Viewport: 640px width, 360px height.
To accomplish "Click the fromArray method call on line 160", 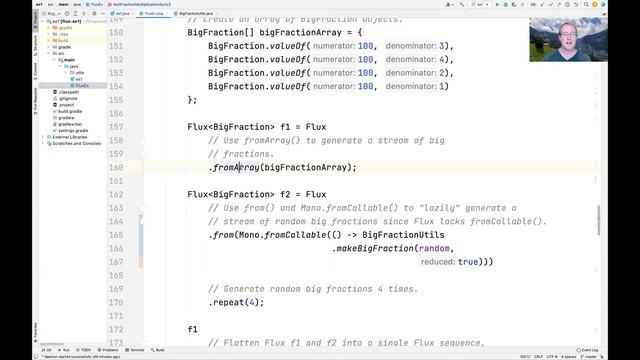I will point(236,167).
